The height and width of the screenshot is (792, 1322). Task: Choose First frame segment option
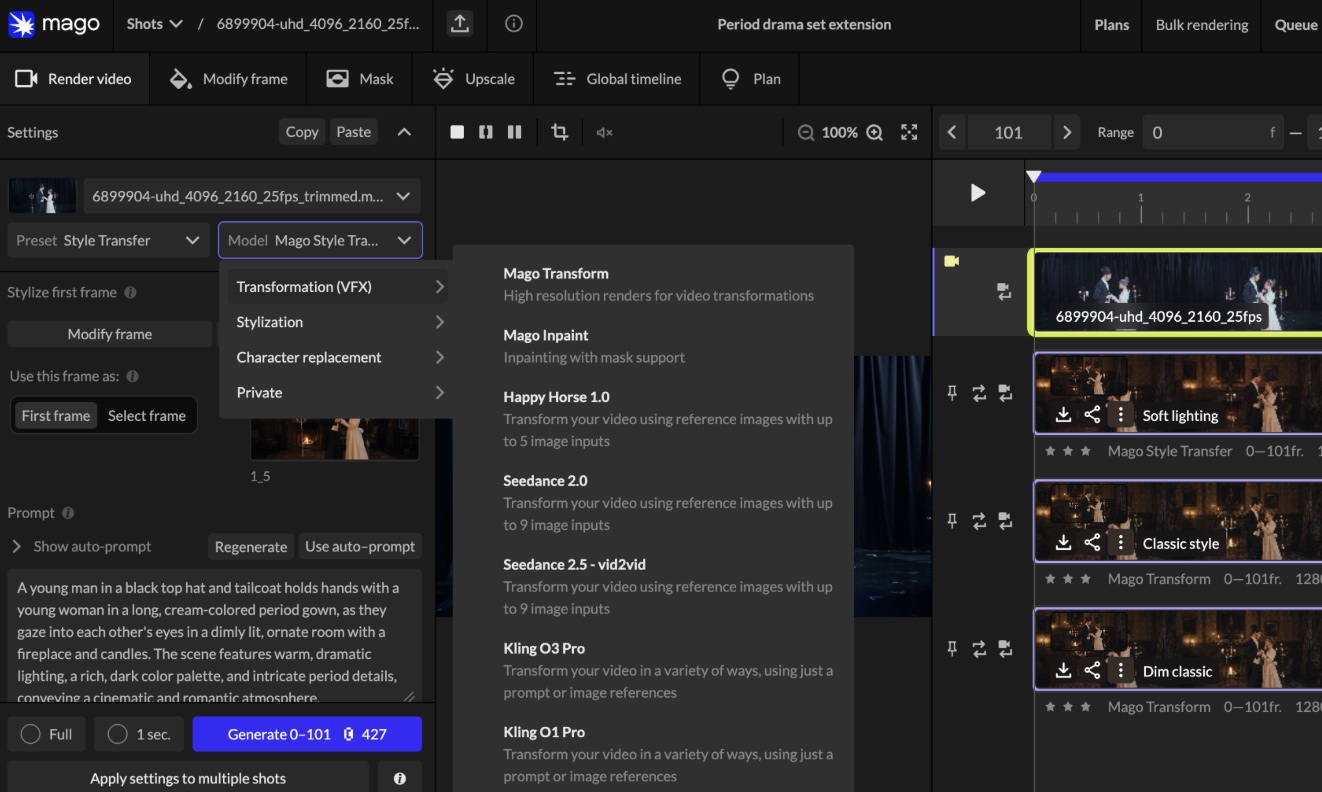pyautogui.click(x=56, y=416)
